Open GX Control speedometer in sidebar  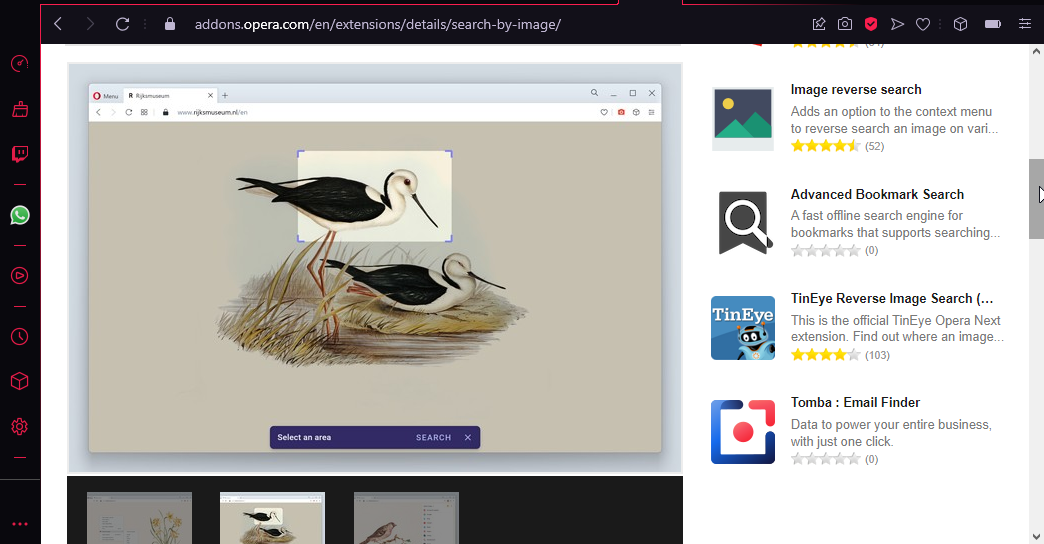(x=19, y=64)
